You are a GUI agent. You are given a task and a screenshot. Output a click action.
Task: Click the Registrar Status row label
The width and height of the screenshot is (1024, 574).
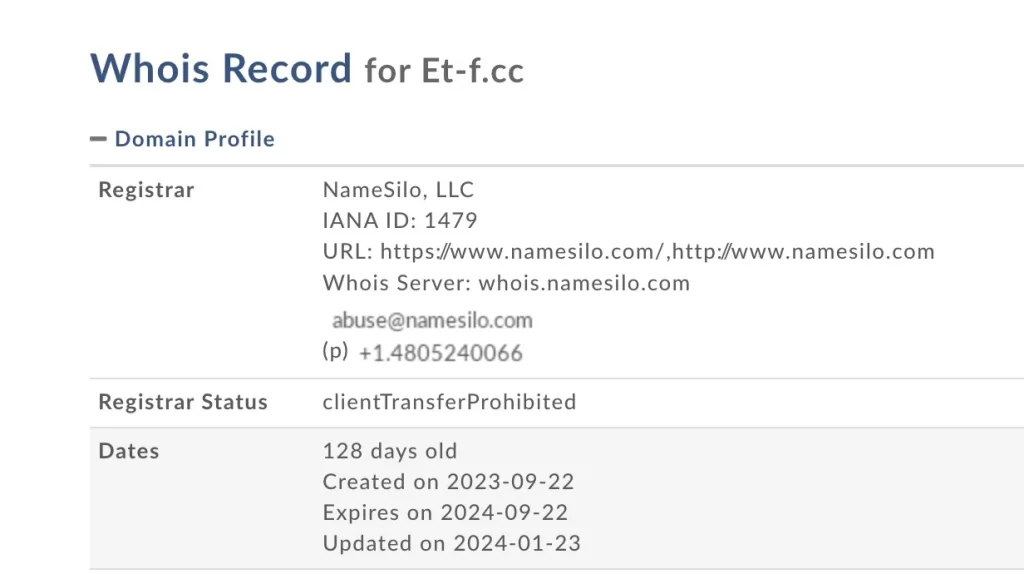(183, 402)
